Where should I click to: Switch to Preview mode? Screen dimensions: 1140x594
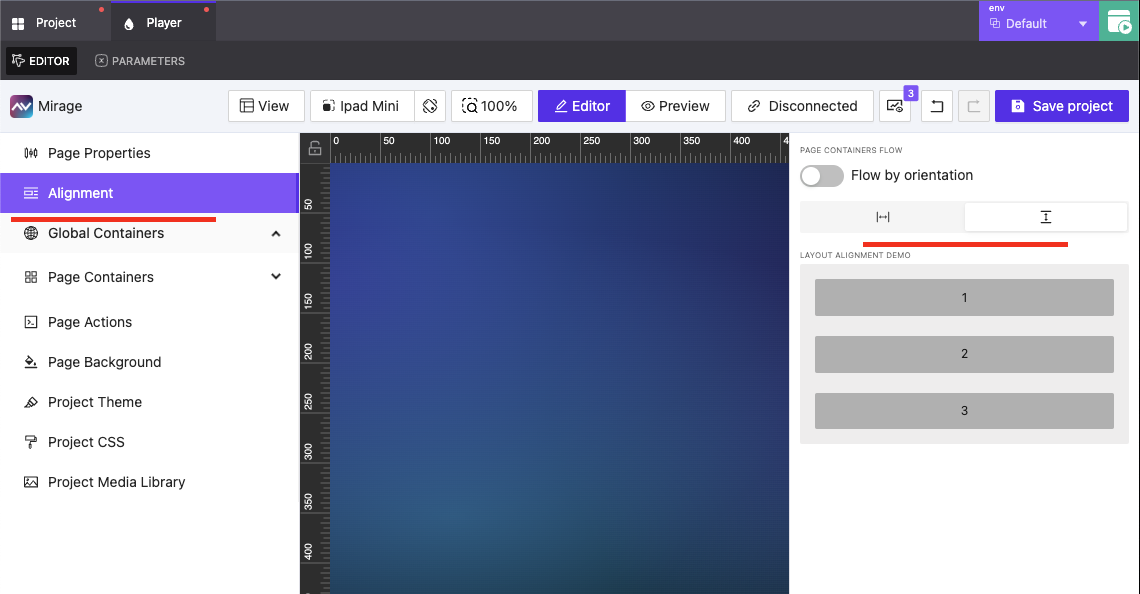click(x=676, y=105)
